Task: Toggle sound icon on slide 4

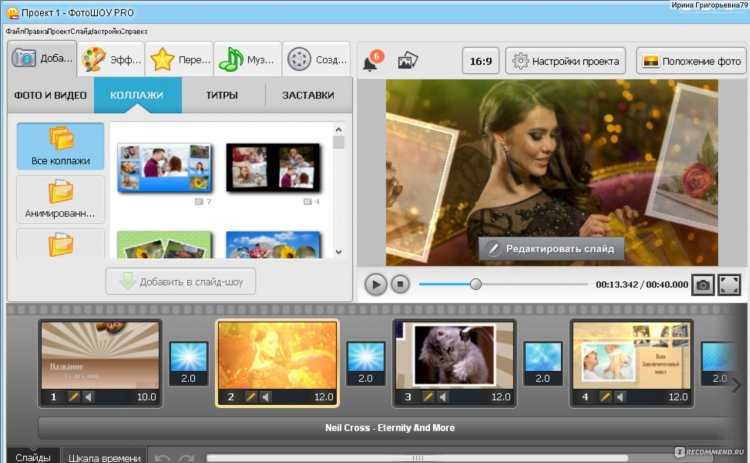Action: point(620,397)
